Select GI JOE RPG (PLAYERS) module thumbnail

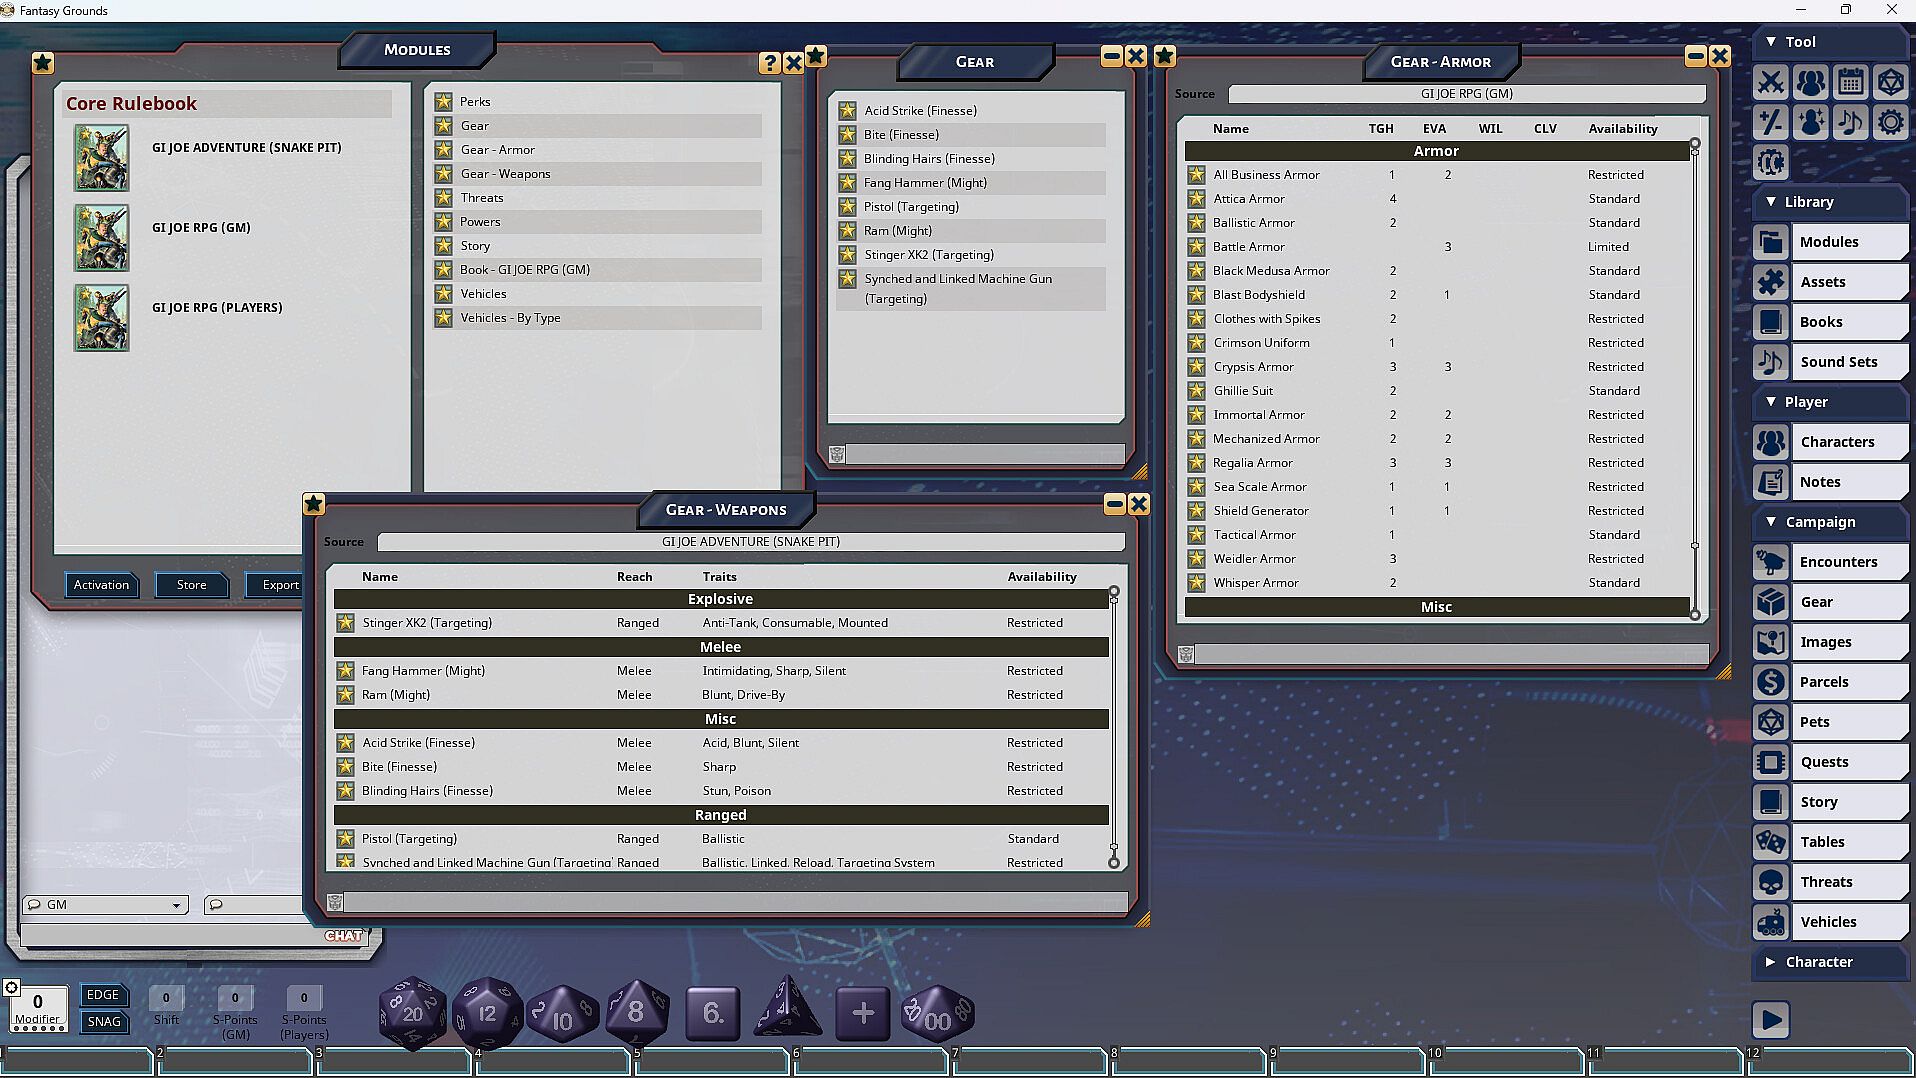click(x=101, y=318)
